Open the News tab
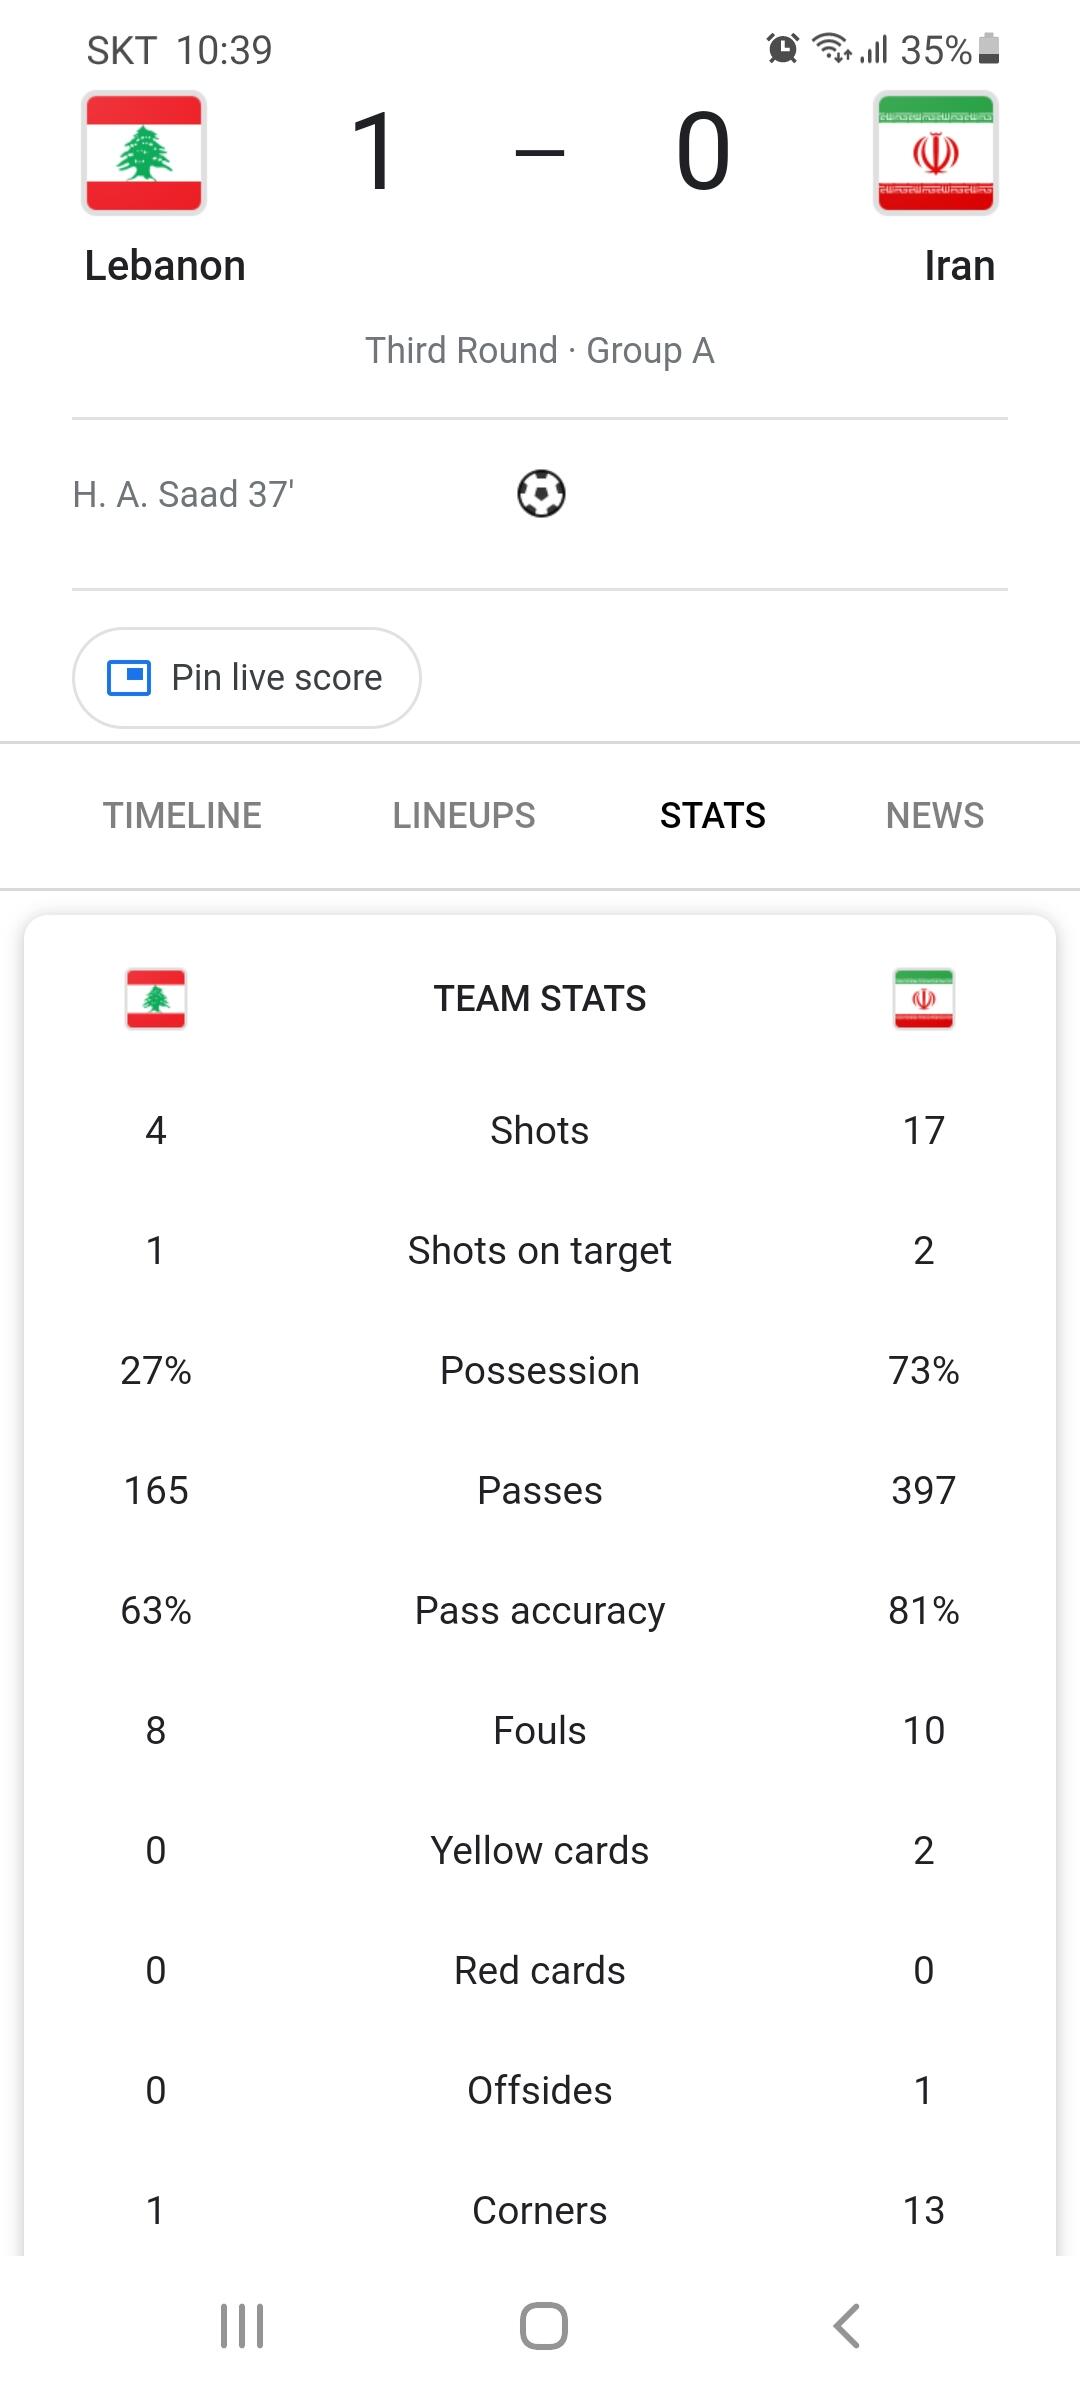This screenshot has width=1080, height=2400. [935, 816]
